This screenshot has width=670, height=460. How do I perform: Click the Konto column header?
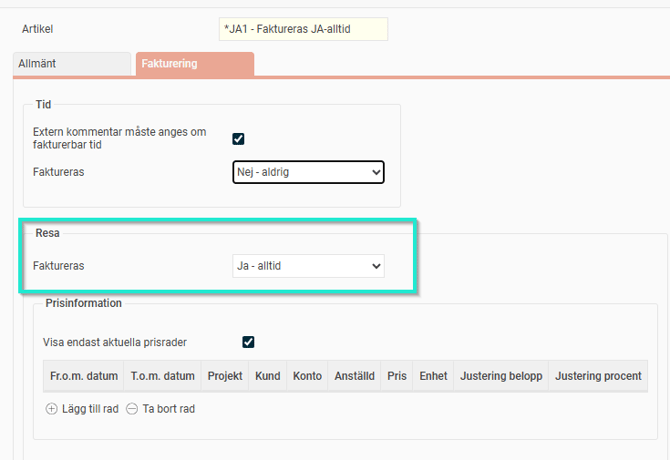(308, 376)
